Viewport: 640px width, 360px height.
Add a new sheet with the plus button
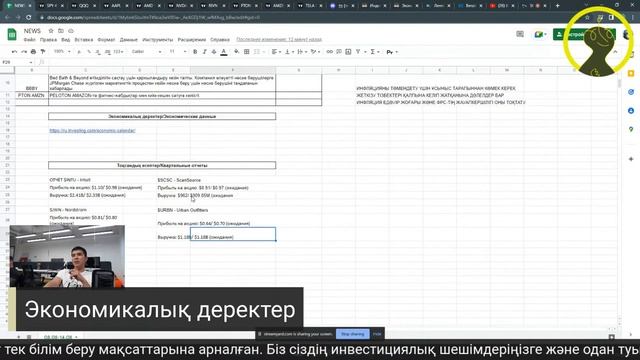(18, 337)
